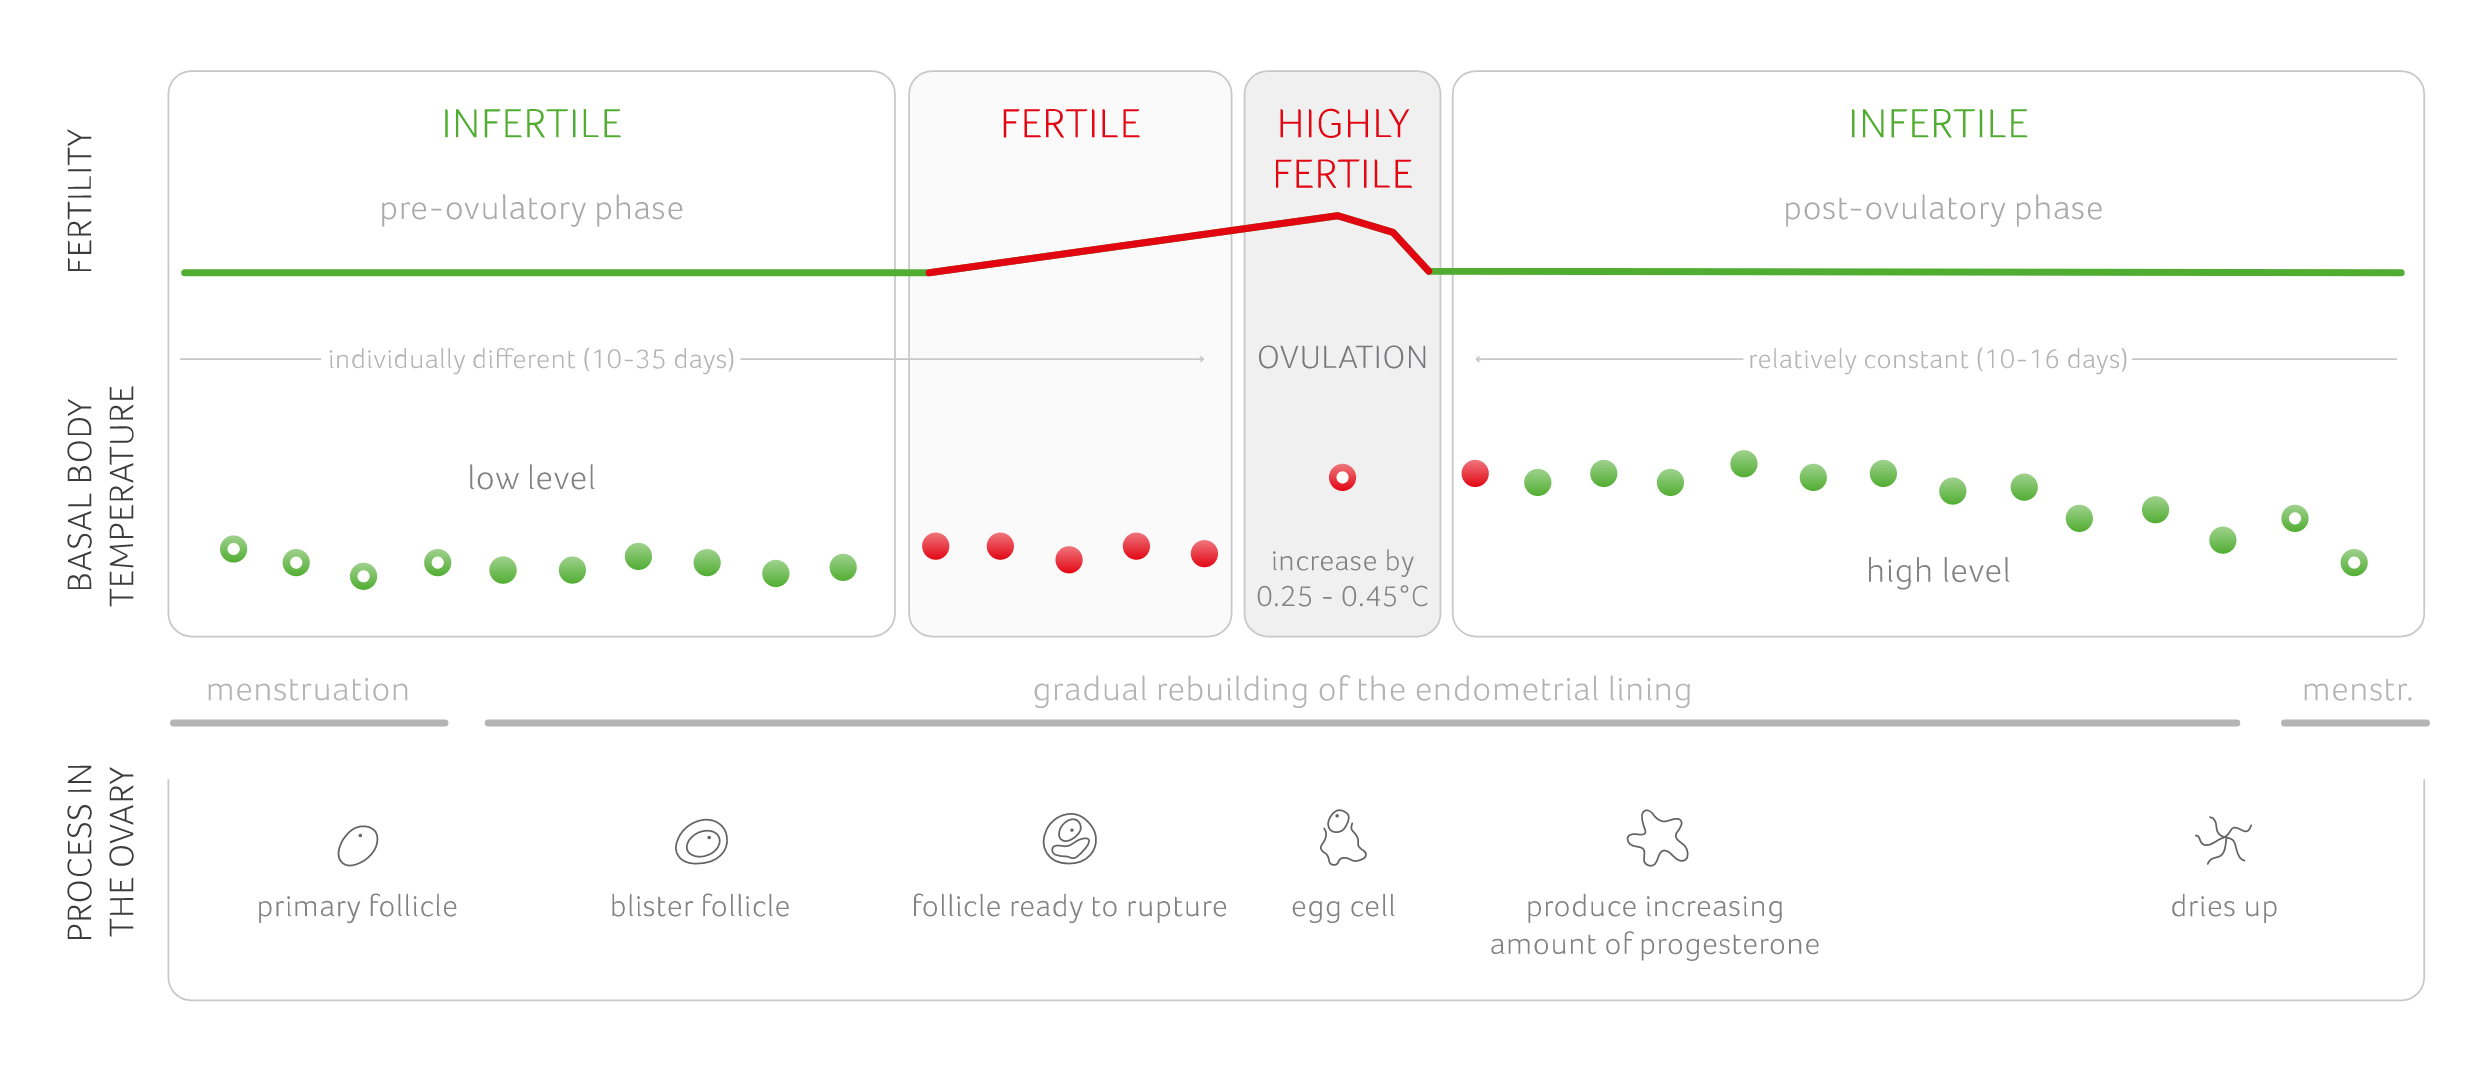The width and height of the screenshot is (2480, 1071).
Task: Click the individually different (10-35 days) text
Action: [531, 359]
